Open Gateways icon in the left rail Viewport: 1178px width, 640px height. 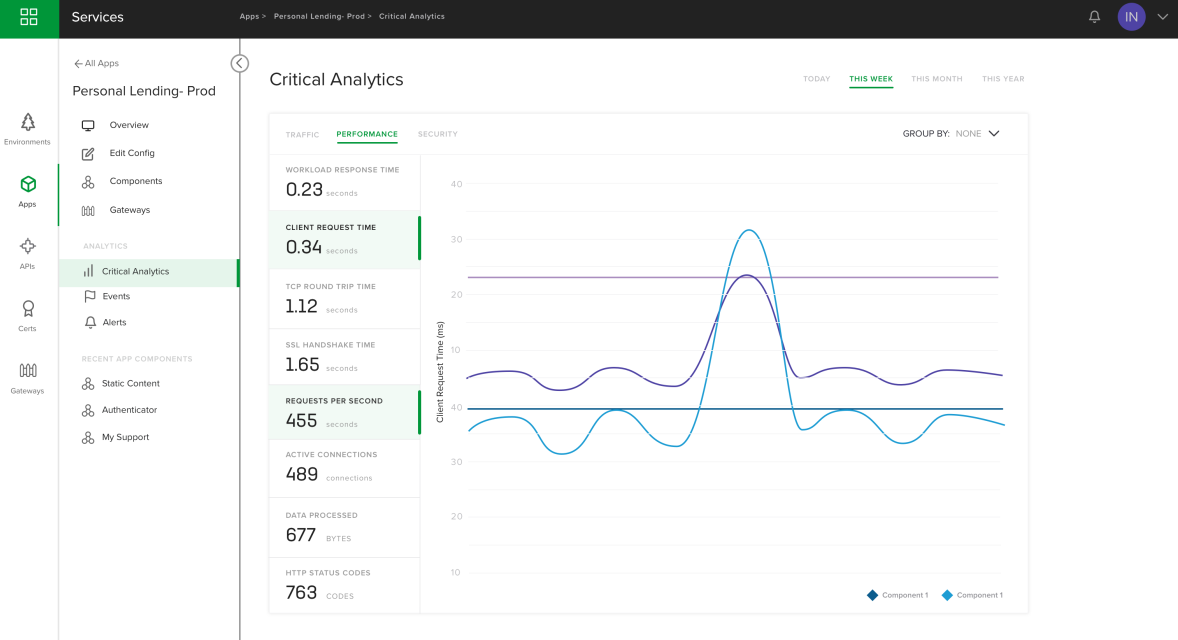(28, 379)
